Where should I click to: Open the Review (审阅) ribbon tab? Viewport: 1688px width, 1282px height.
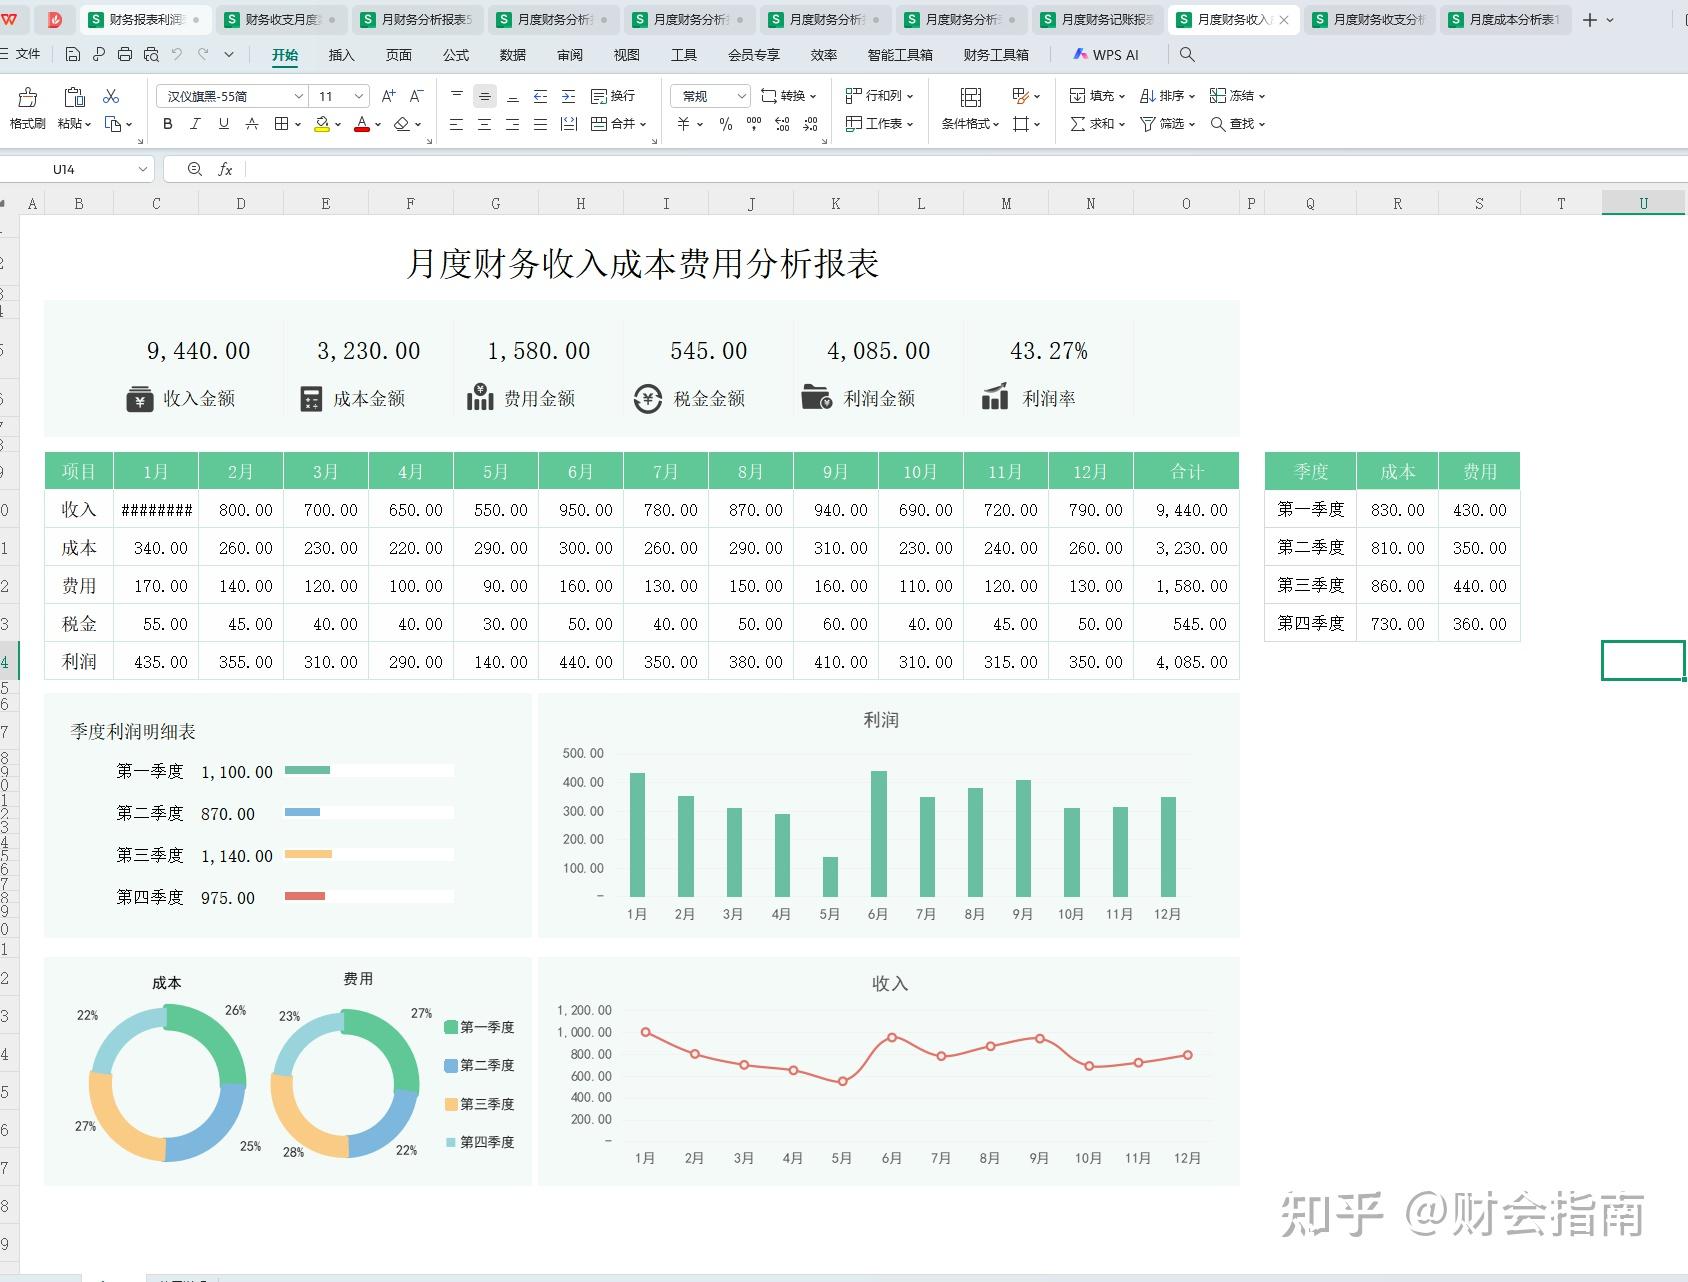point(570,55)
